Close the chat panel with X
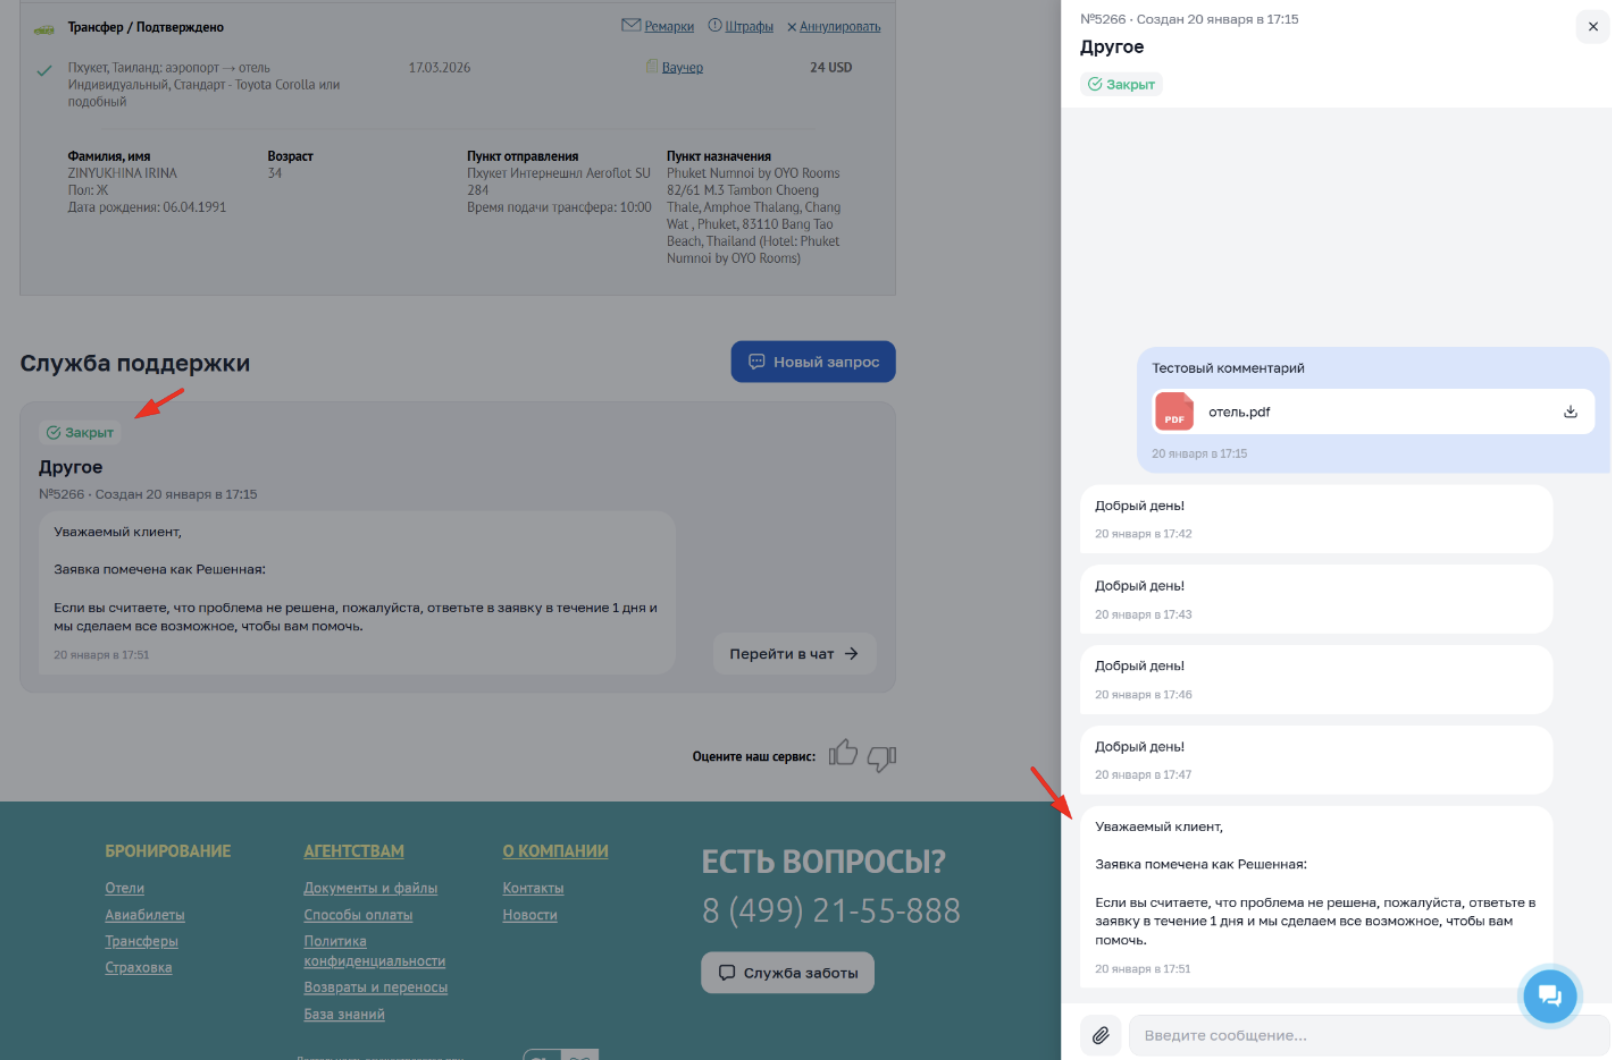The width and height of the screenshot is (1612, 1060). coord(1593,27)
